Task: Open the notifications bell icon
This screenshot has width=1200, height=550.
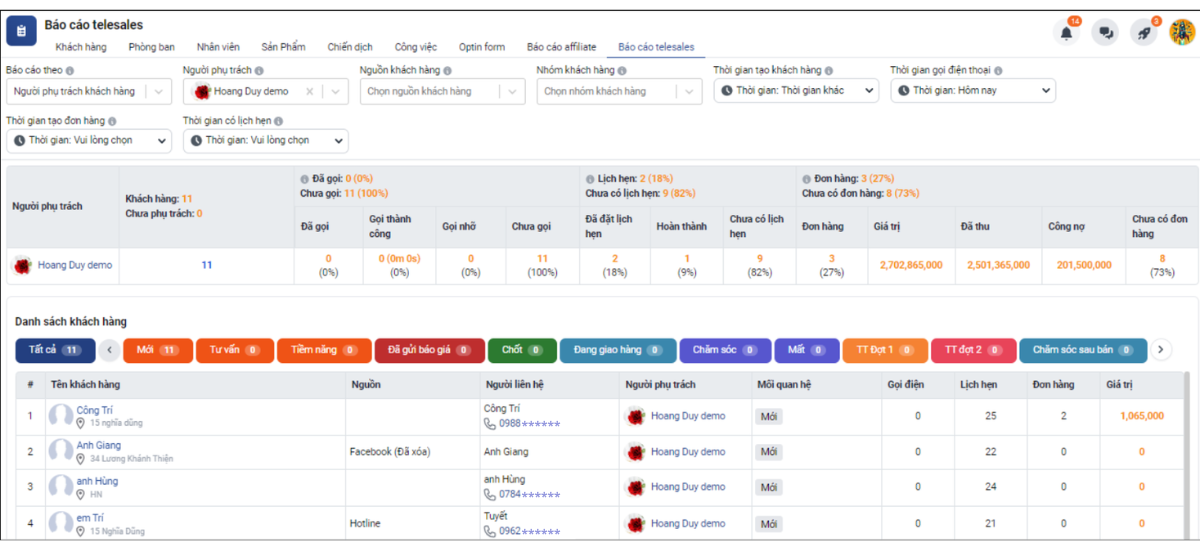Action: pyautogui.click(x=1067, y=32)
